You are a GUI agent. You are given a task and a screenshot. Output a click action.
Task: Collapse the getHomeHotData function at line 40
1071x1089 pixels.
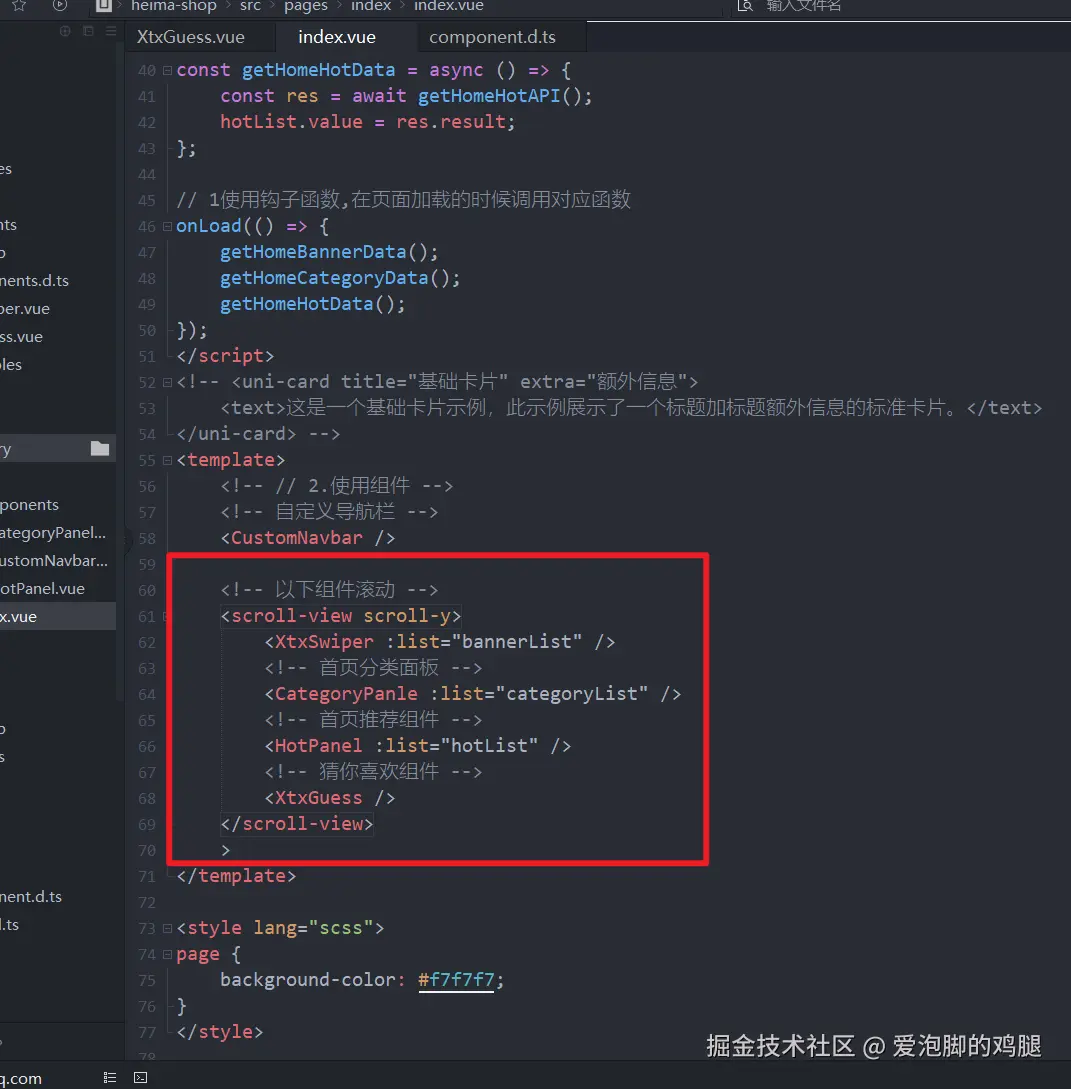pyautogui.click(x=167, y=70)
